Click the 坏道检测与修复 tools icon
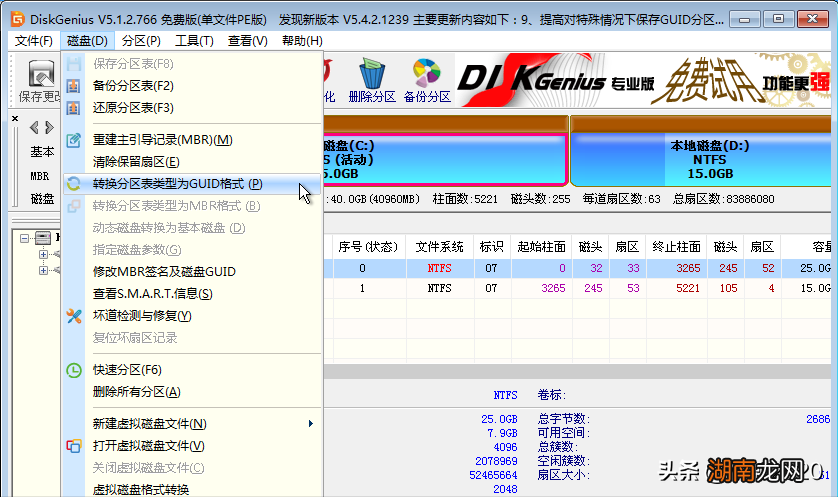838x497 pixels. tap(74, 316)
